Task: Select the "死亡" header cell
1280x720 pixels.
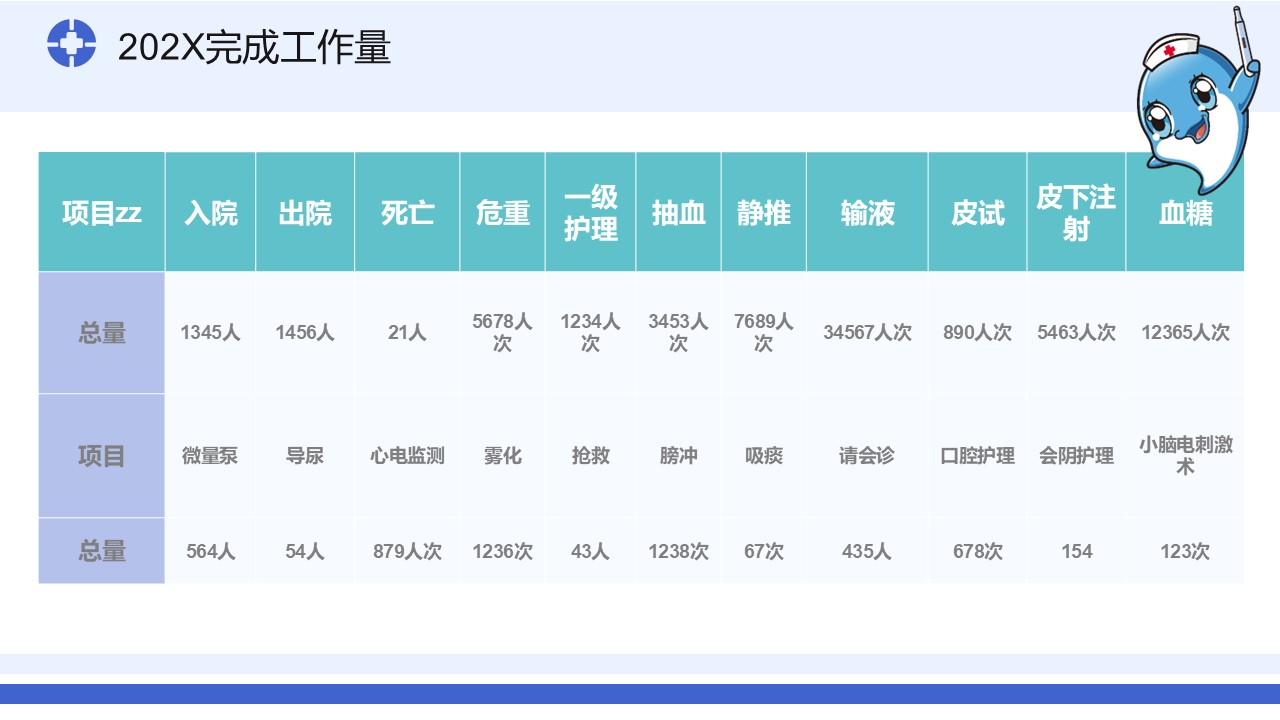Action: (x=407, y=213)
